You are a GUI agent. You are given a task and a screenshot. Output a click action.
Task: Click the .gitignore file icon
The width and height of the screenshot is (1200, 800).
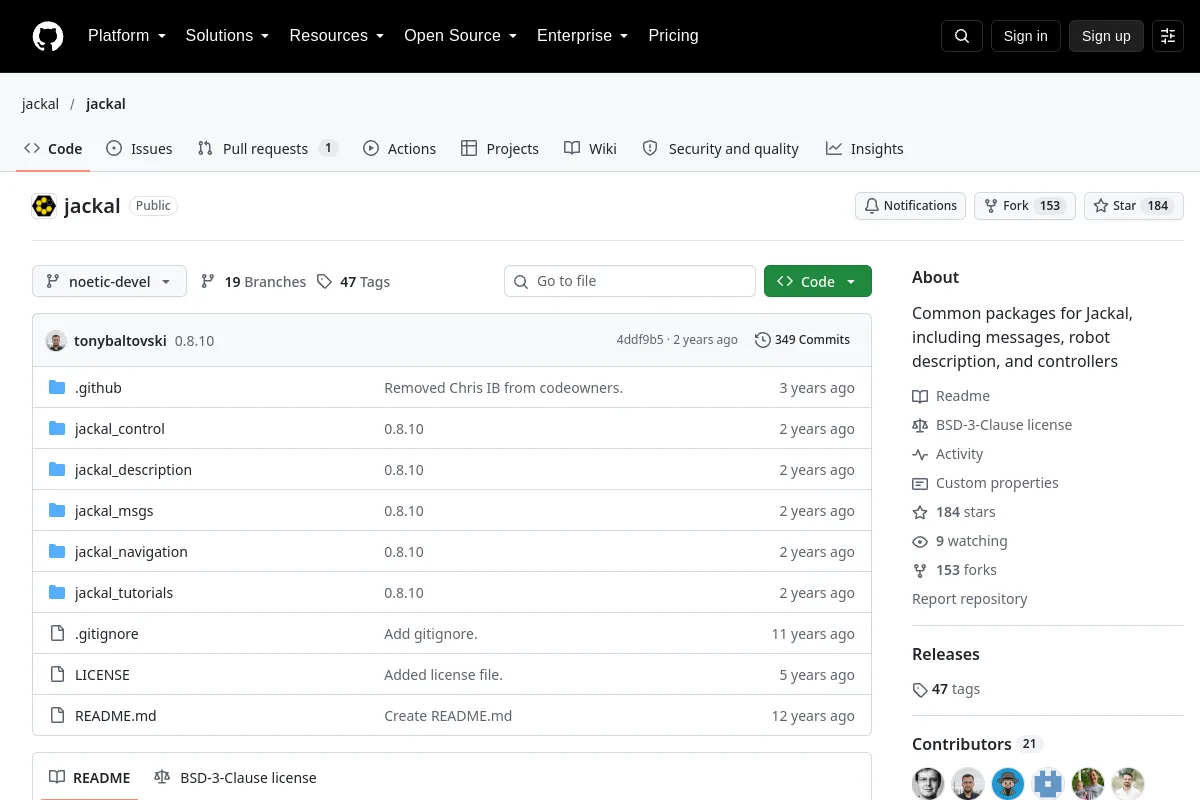pos(57,634)
